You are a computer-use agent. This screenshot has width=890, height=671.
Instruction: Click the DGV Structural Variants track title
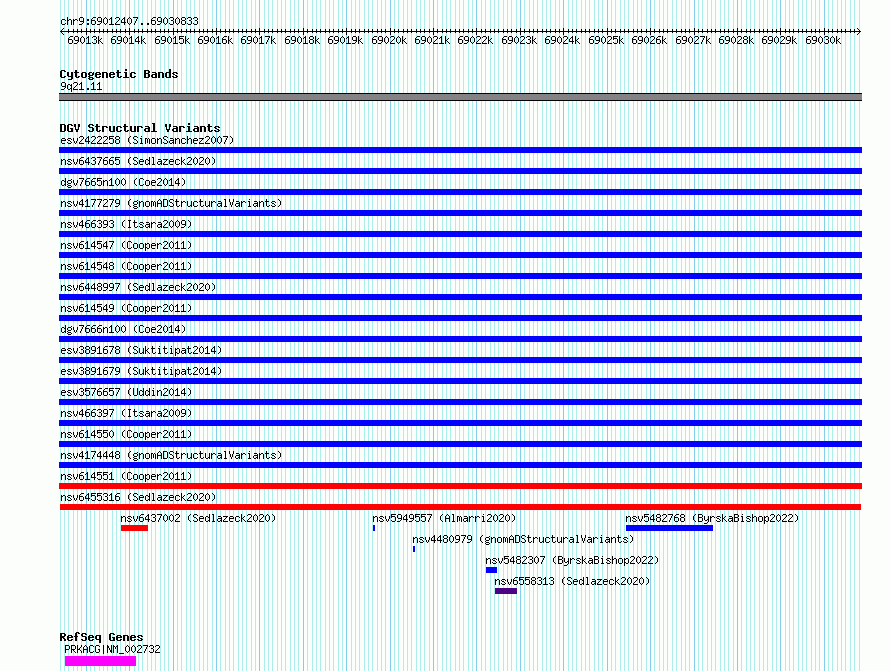(140, 128)
